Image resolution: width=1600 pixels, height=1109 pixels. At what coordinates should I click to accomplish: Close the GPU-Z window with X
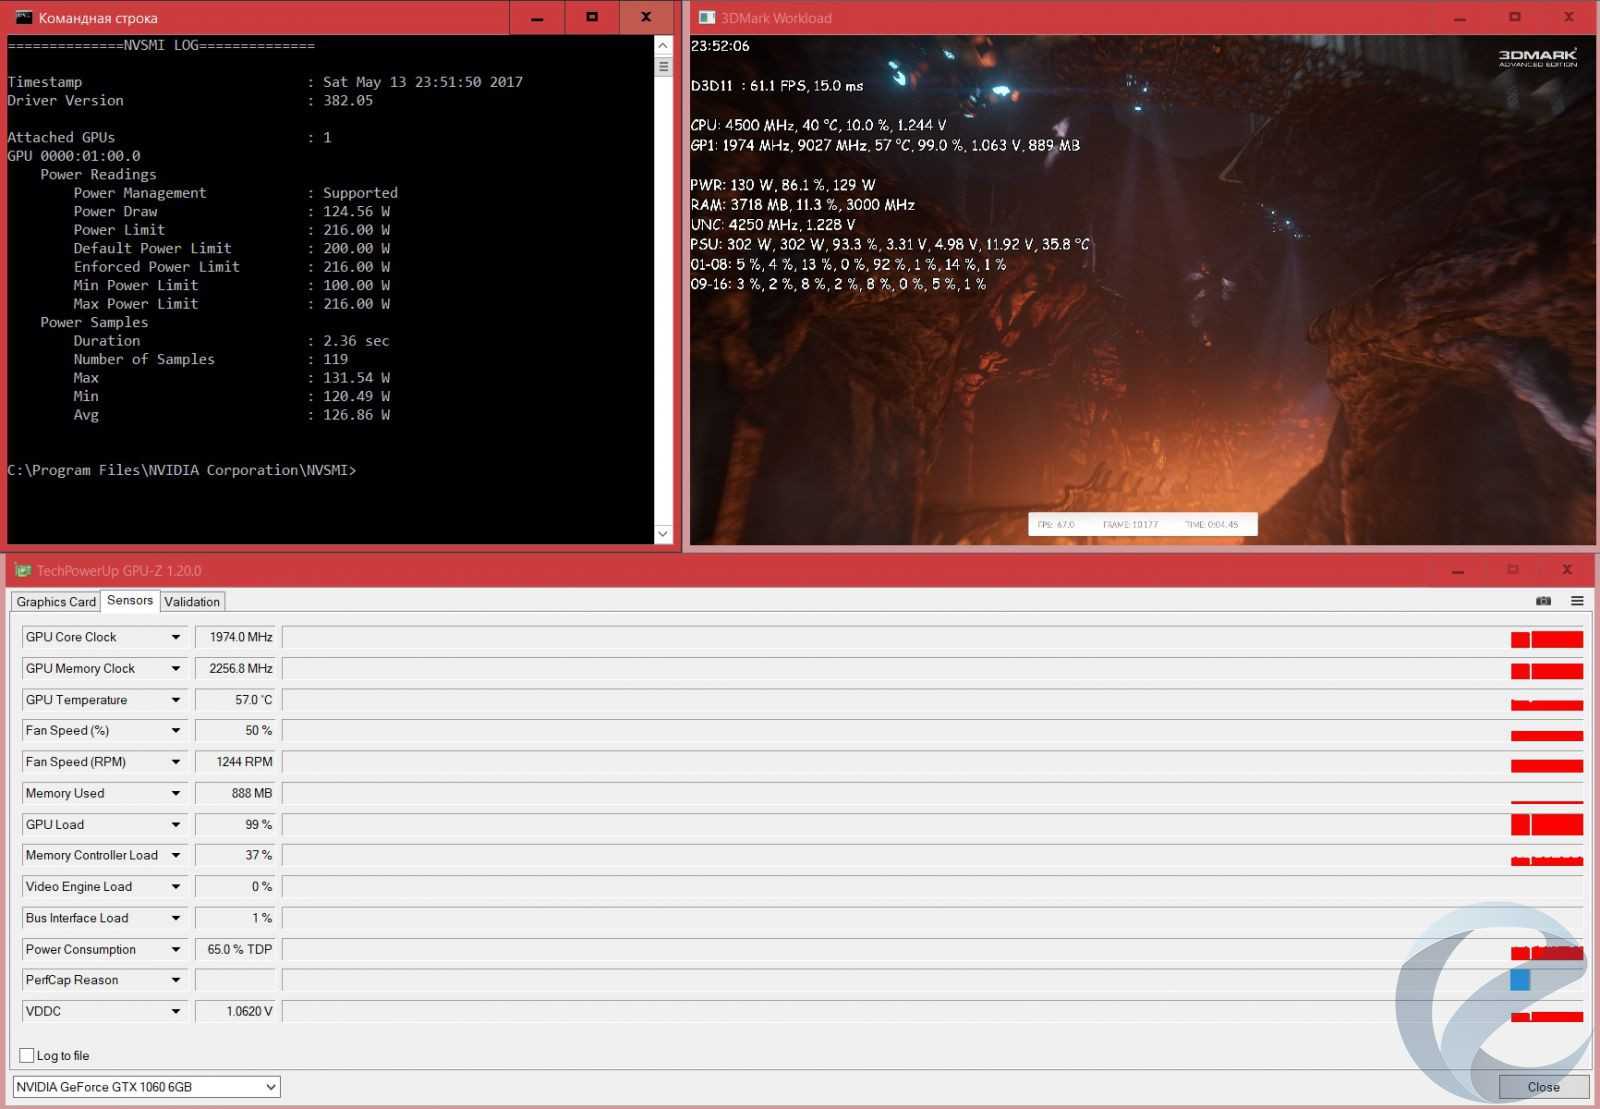(1567, 570)
